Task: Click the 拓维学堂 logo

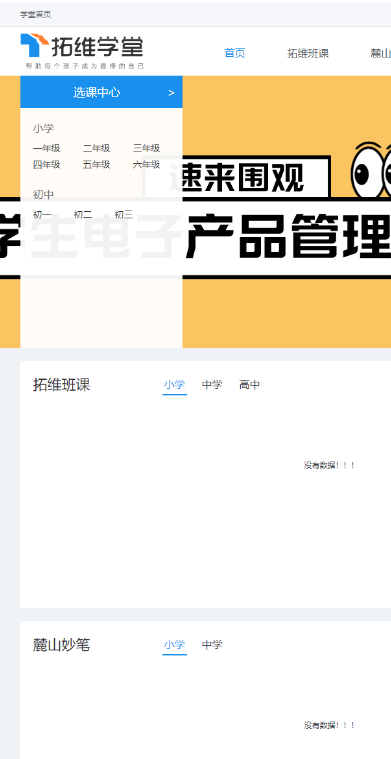Action: (x=82, y=51)
